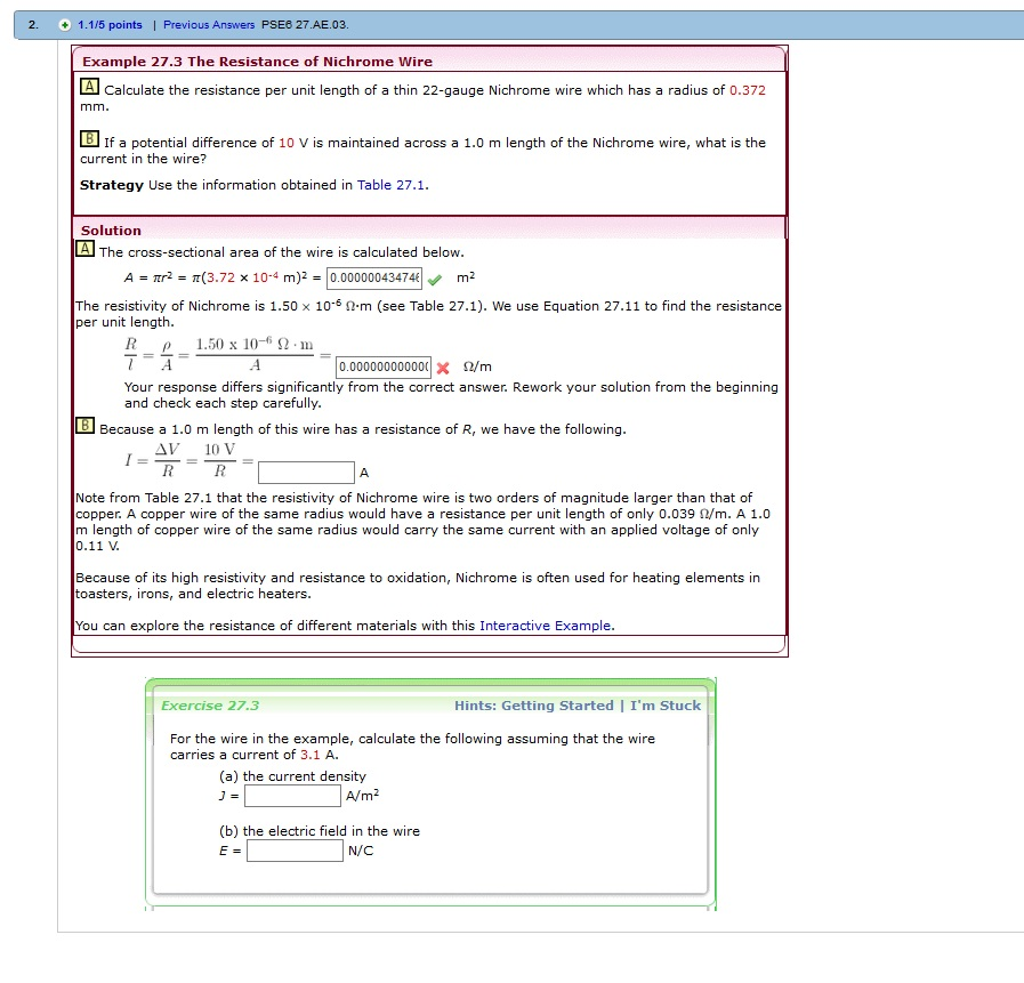Screen dimensions: 1024x983
Task: Click the part A icon in the Solution section
Action: tap(85, 247)
